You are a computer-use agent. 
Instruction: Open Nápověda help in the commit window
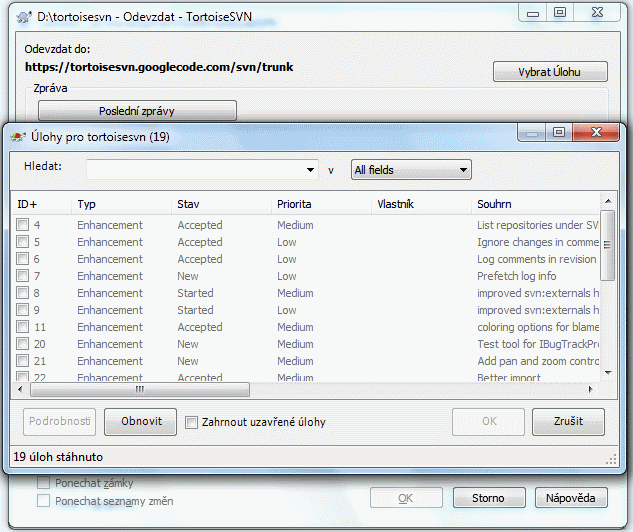[571, 498]
